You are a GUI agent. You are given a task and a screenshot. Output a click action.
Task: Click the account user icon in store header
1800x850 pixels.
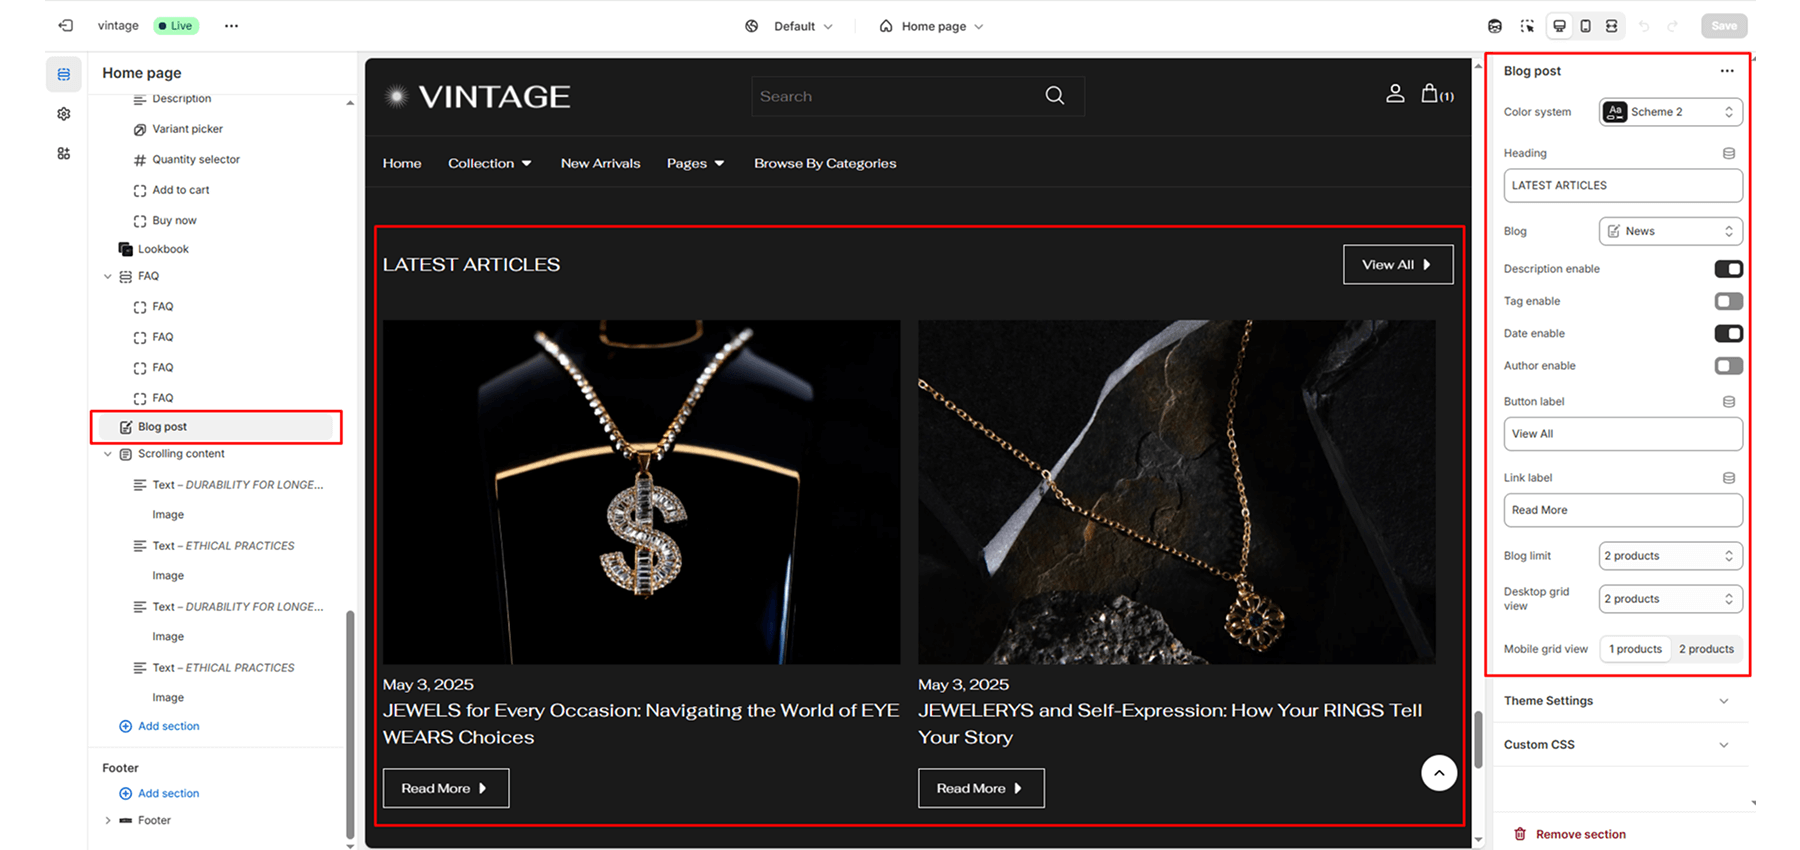tap(1395, 94)
